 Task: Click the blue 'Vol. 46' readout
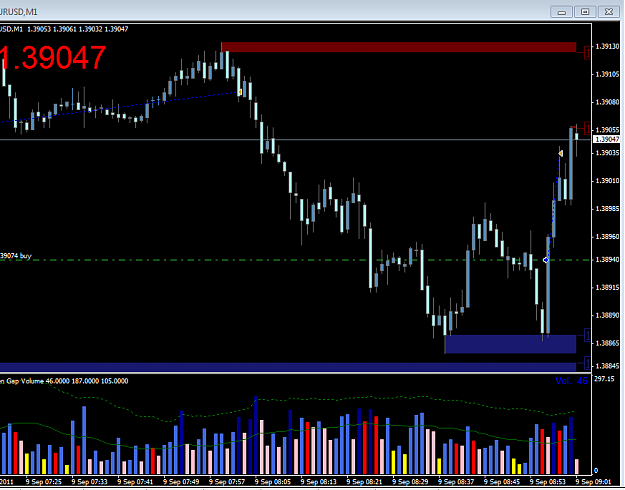click(x=572, y=381)
